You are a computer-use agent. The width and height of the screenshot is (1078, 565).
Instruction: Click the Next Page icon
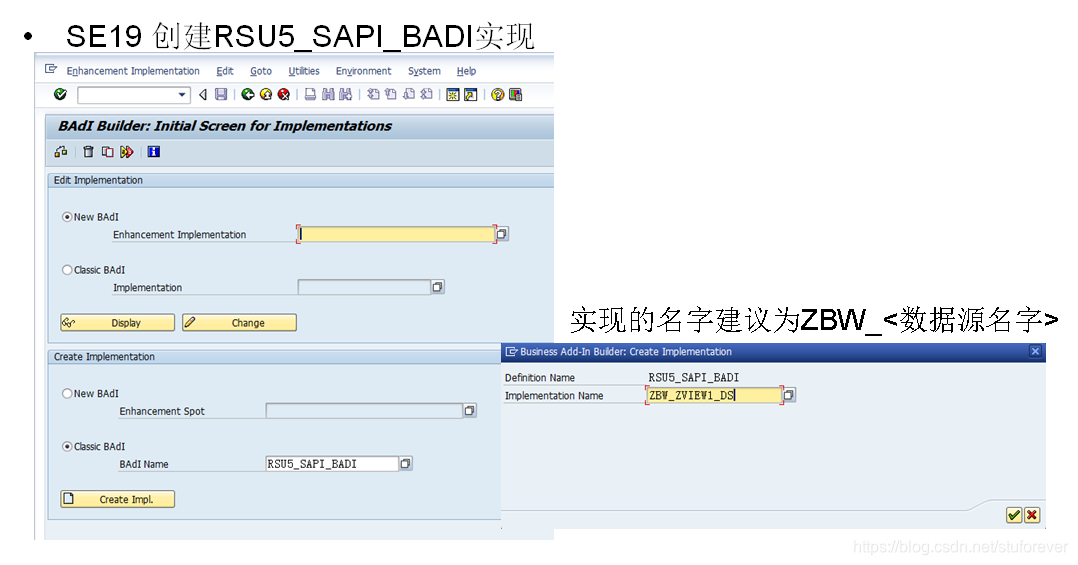[408, 94]
